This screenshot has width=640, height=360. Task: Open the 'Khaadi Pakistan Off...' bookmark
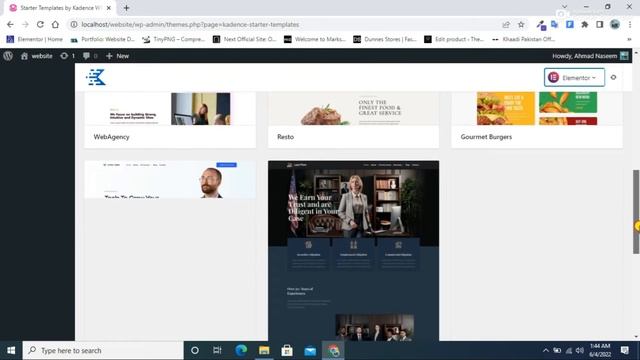coord(524,39)
